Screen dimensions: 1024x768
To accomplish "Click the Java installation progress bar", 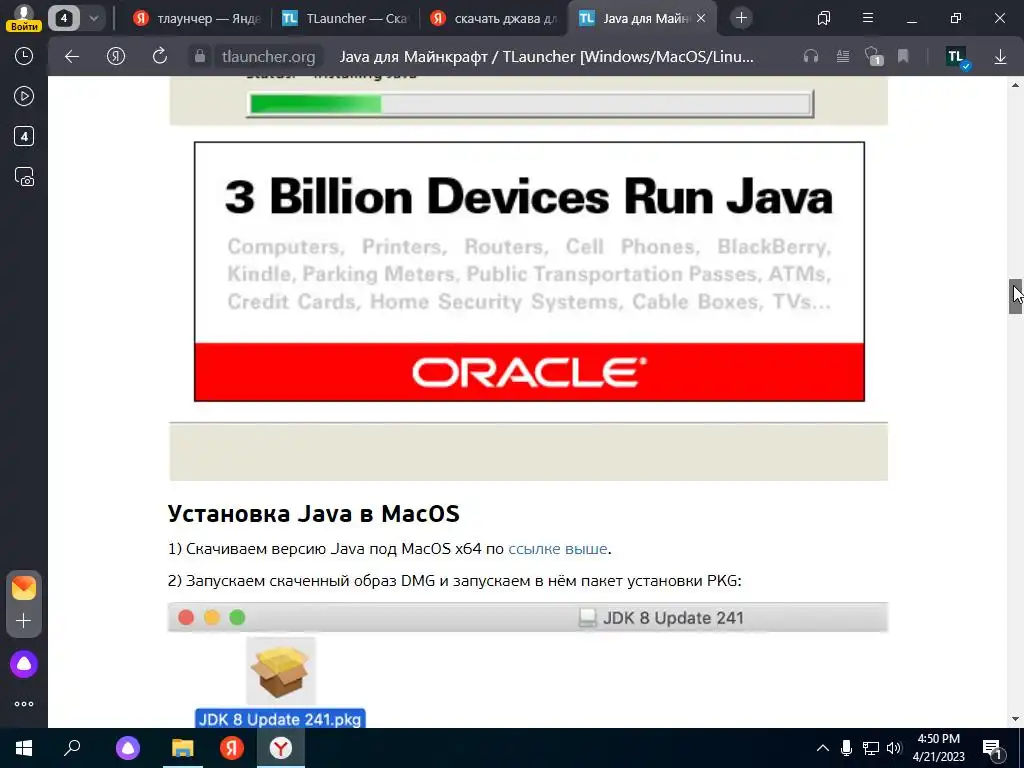I will pos(530,104).
